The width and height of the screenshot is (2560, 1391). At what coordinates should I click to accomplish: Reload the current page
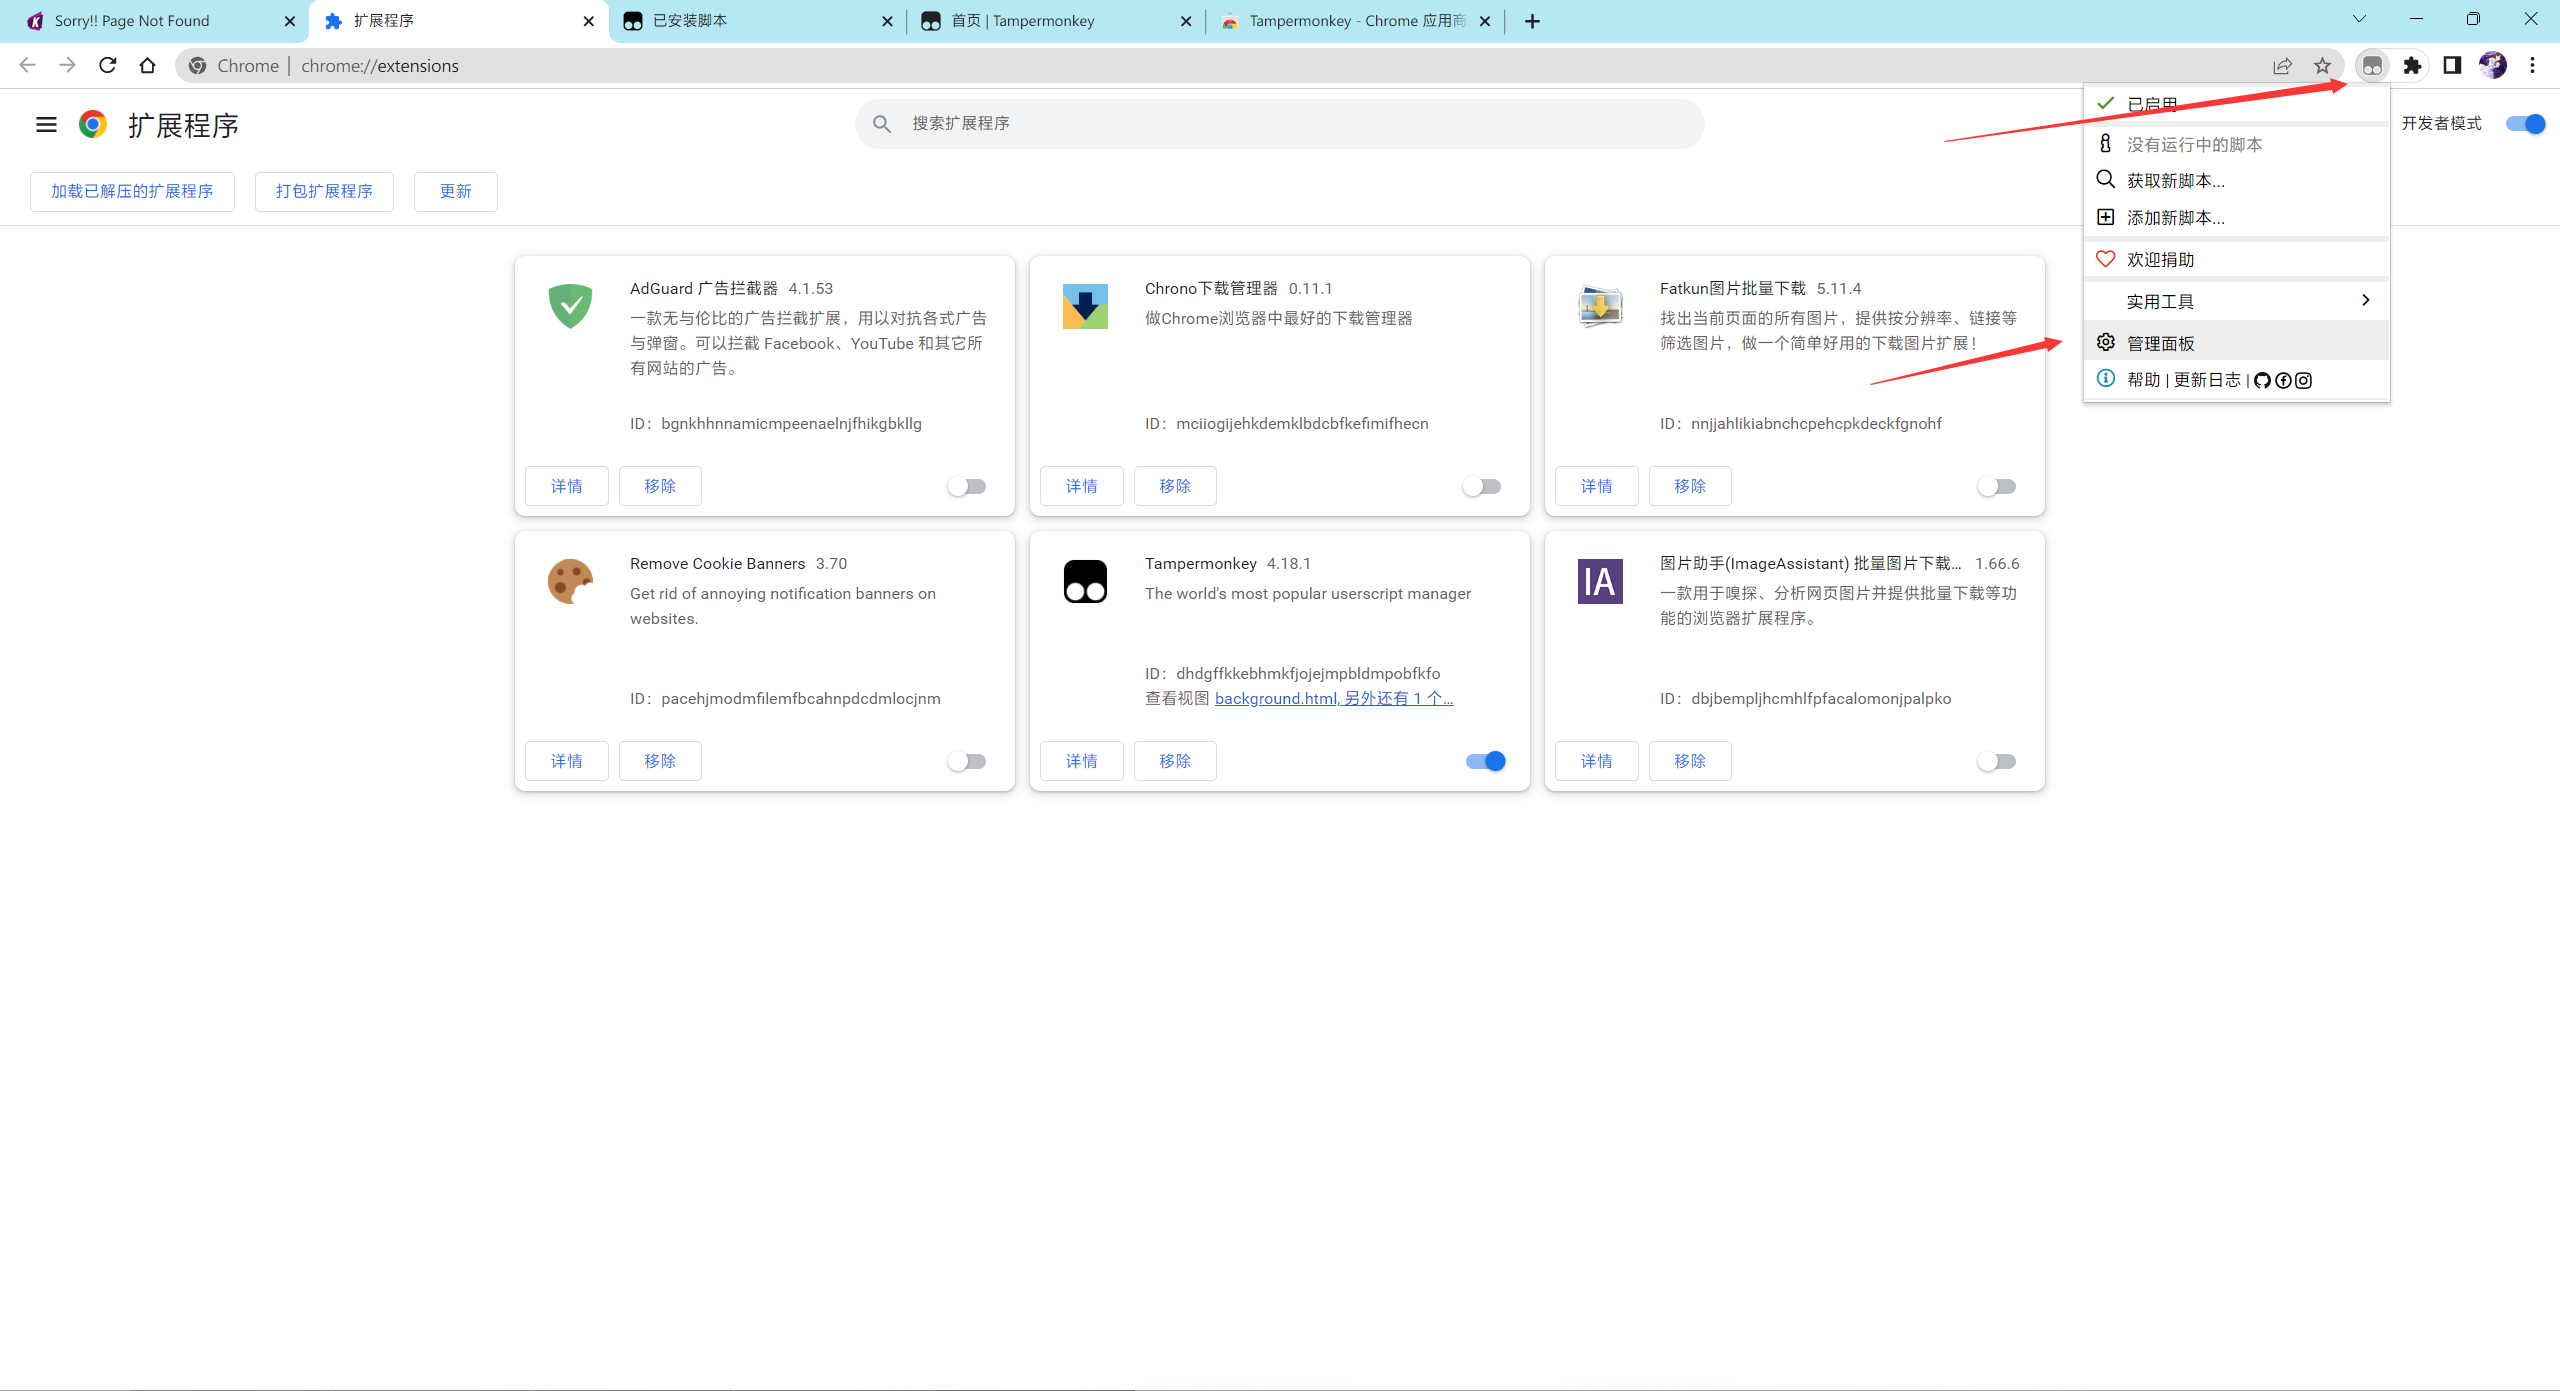[x=108, y=66]
